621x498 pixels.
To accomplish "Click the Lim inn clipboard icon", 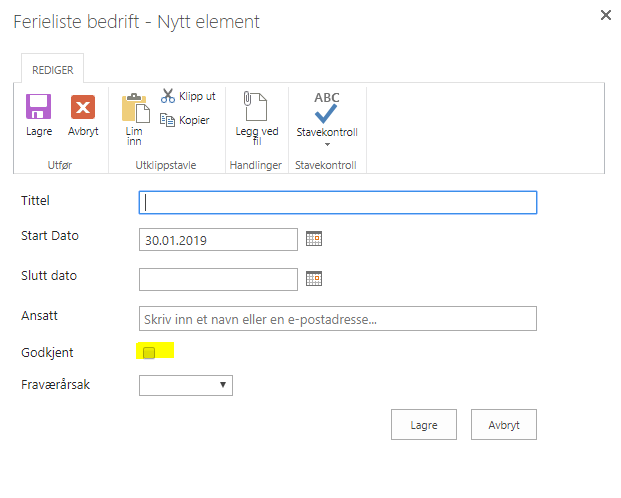I will tap(135, 109).
